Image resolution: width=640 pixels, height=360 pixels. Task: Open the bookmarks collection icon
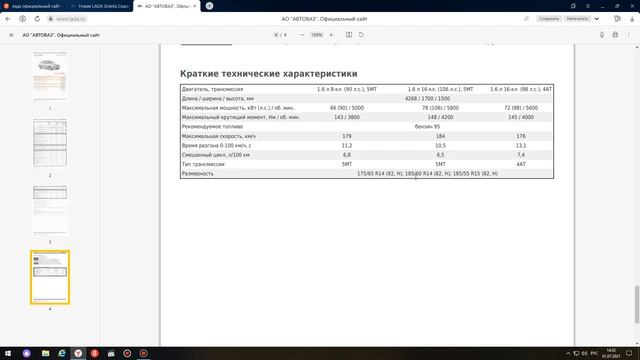(617, 19)
